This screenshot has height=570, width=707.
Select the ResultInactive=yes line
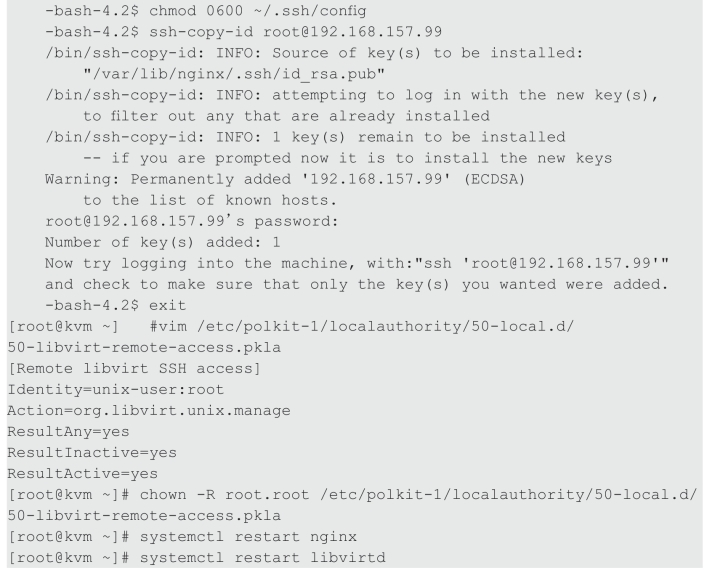(92, 452)
